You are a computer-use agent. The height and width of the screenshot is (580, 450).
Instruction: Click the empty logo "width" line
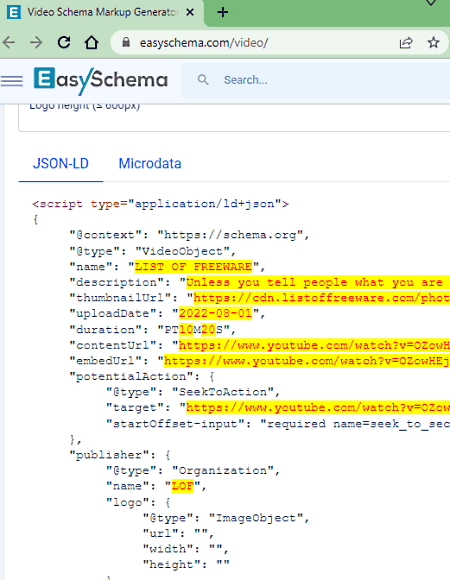click(x=186, y=549)
